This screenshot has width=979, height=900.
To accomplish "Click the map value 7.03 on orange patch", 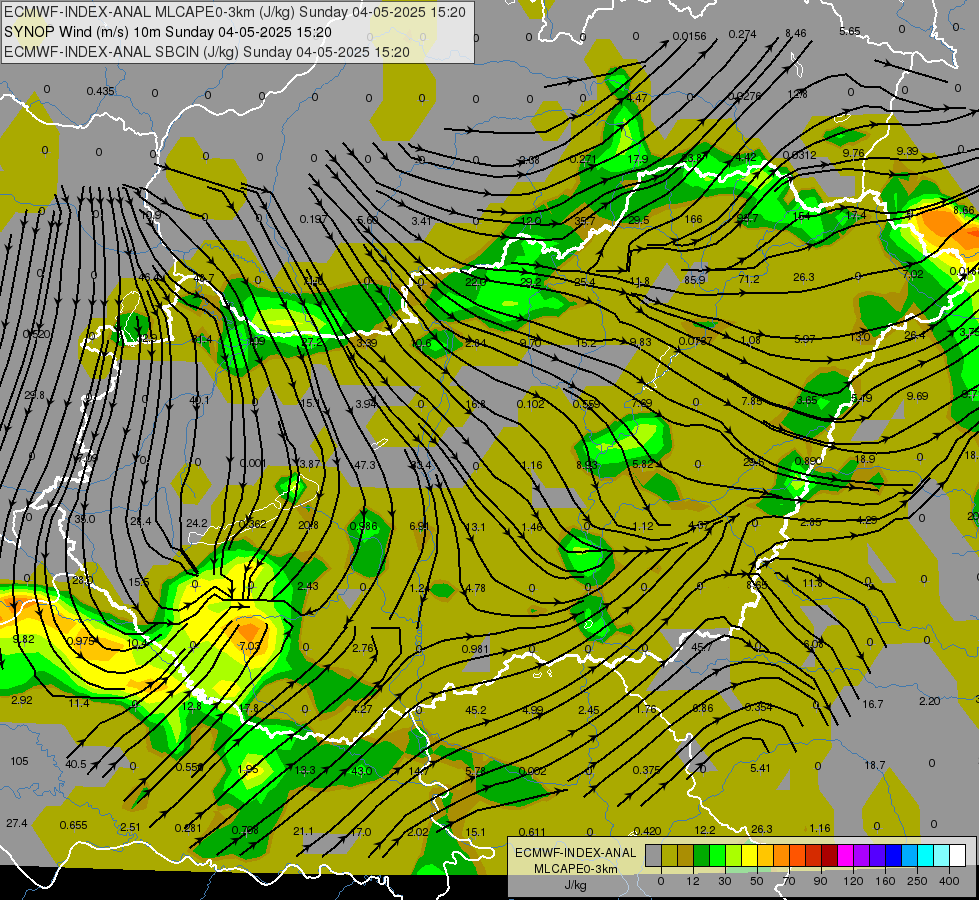I will click(x=250, y=645).
